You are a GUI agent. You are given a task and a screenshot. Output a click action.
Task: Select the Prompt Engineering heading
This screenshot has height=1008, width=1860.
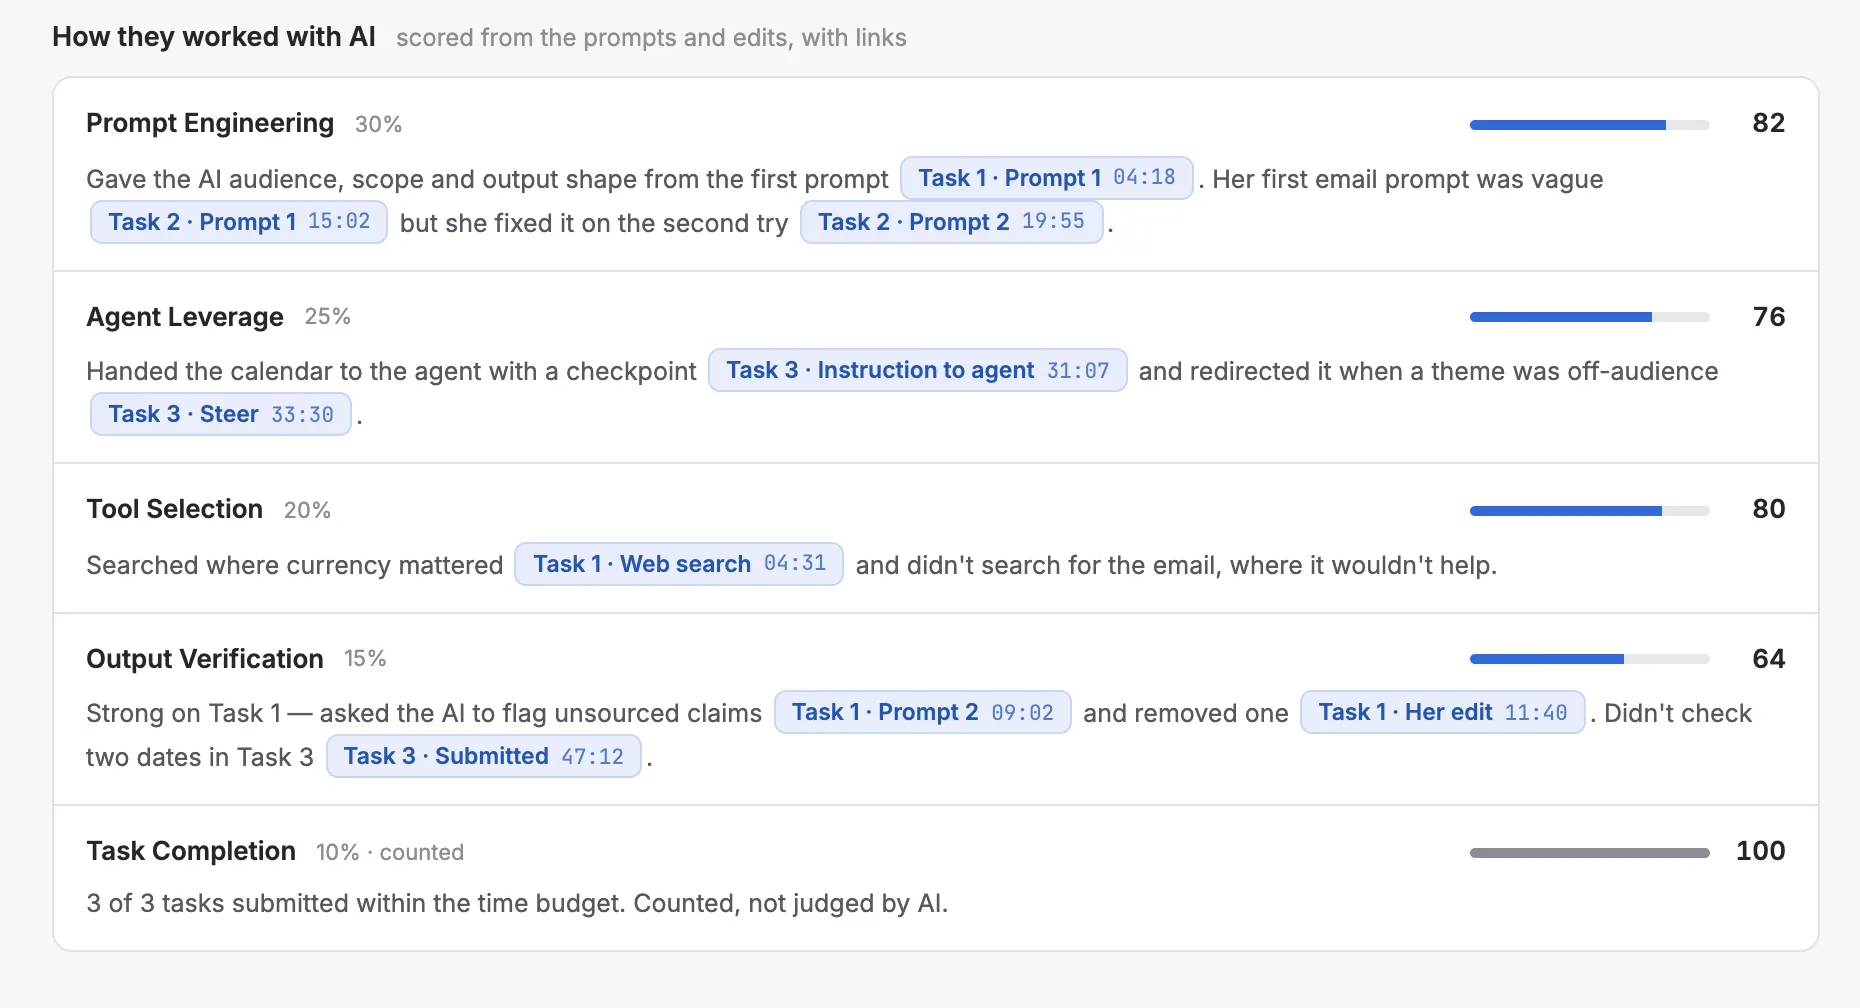point(210,123)
